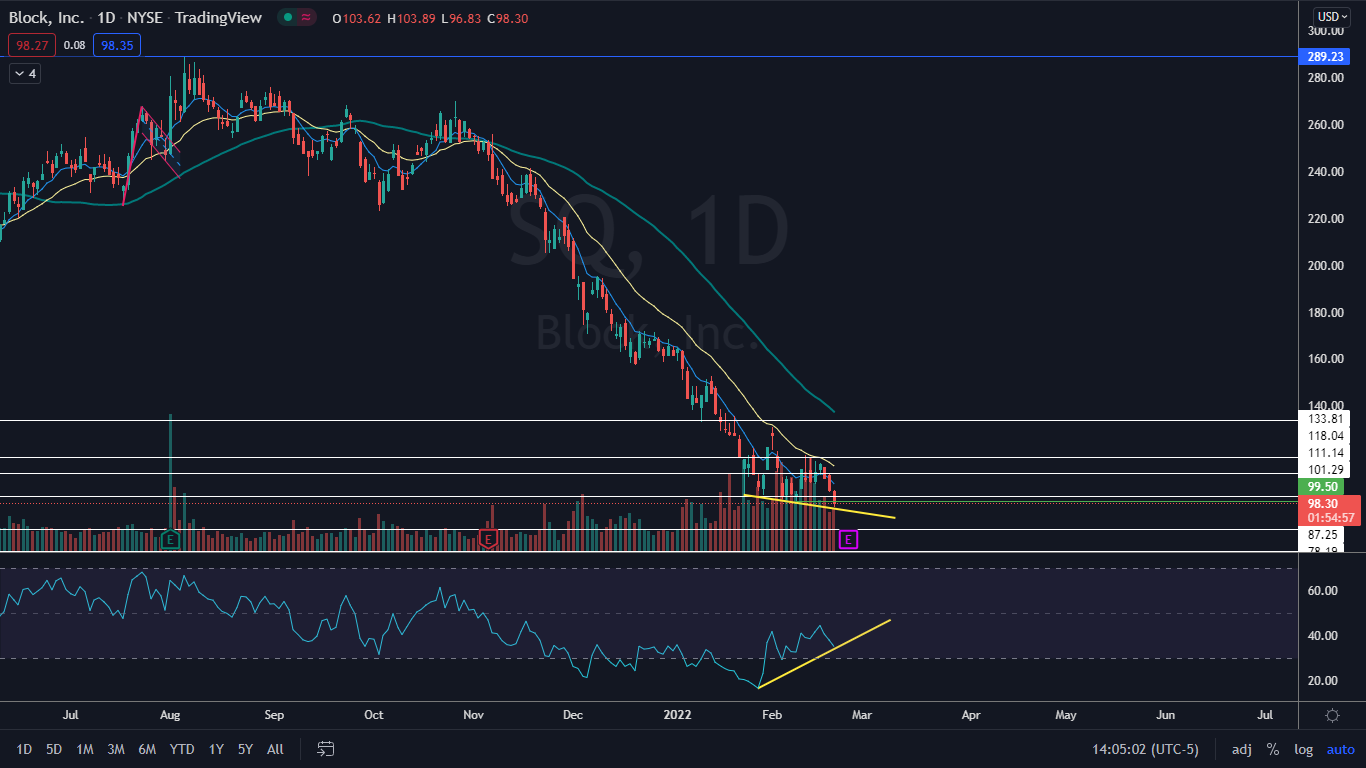Toggle adjusted data with adj

(1241, 749)
